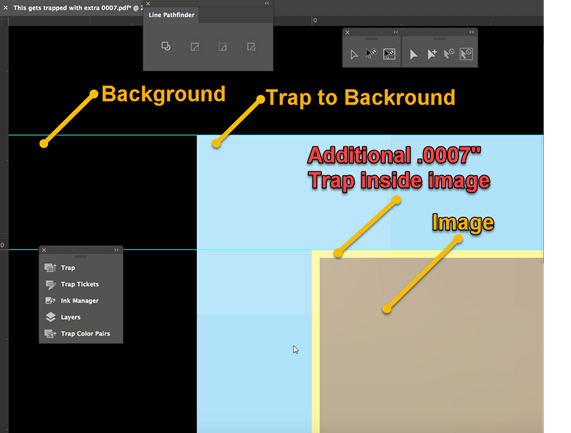Expand the Trap panel list with double arrows
The width and height of the screenshot is (571, 433).
[117, 250]
